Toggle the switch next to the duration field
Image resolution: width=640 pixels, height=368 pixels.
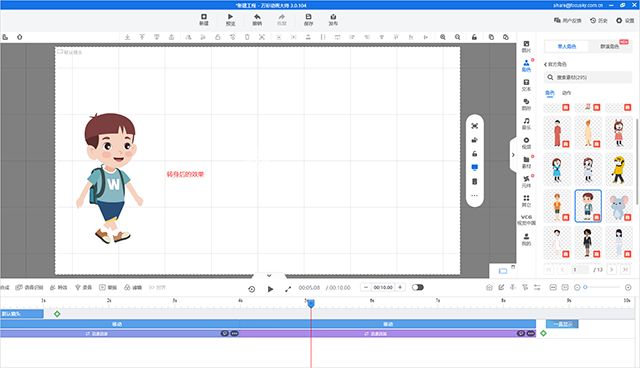418,287
